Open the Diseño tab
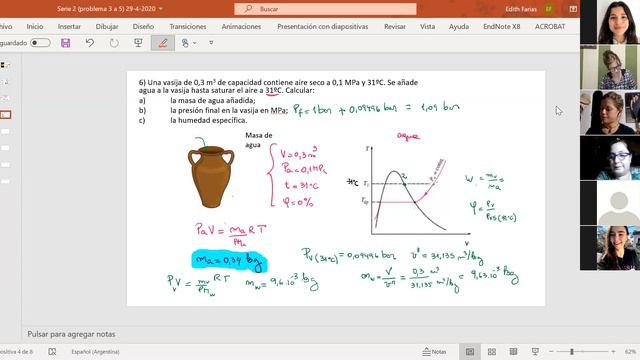The width and height of the screenshot is (640, 360). click(143, 27)
